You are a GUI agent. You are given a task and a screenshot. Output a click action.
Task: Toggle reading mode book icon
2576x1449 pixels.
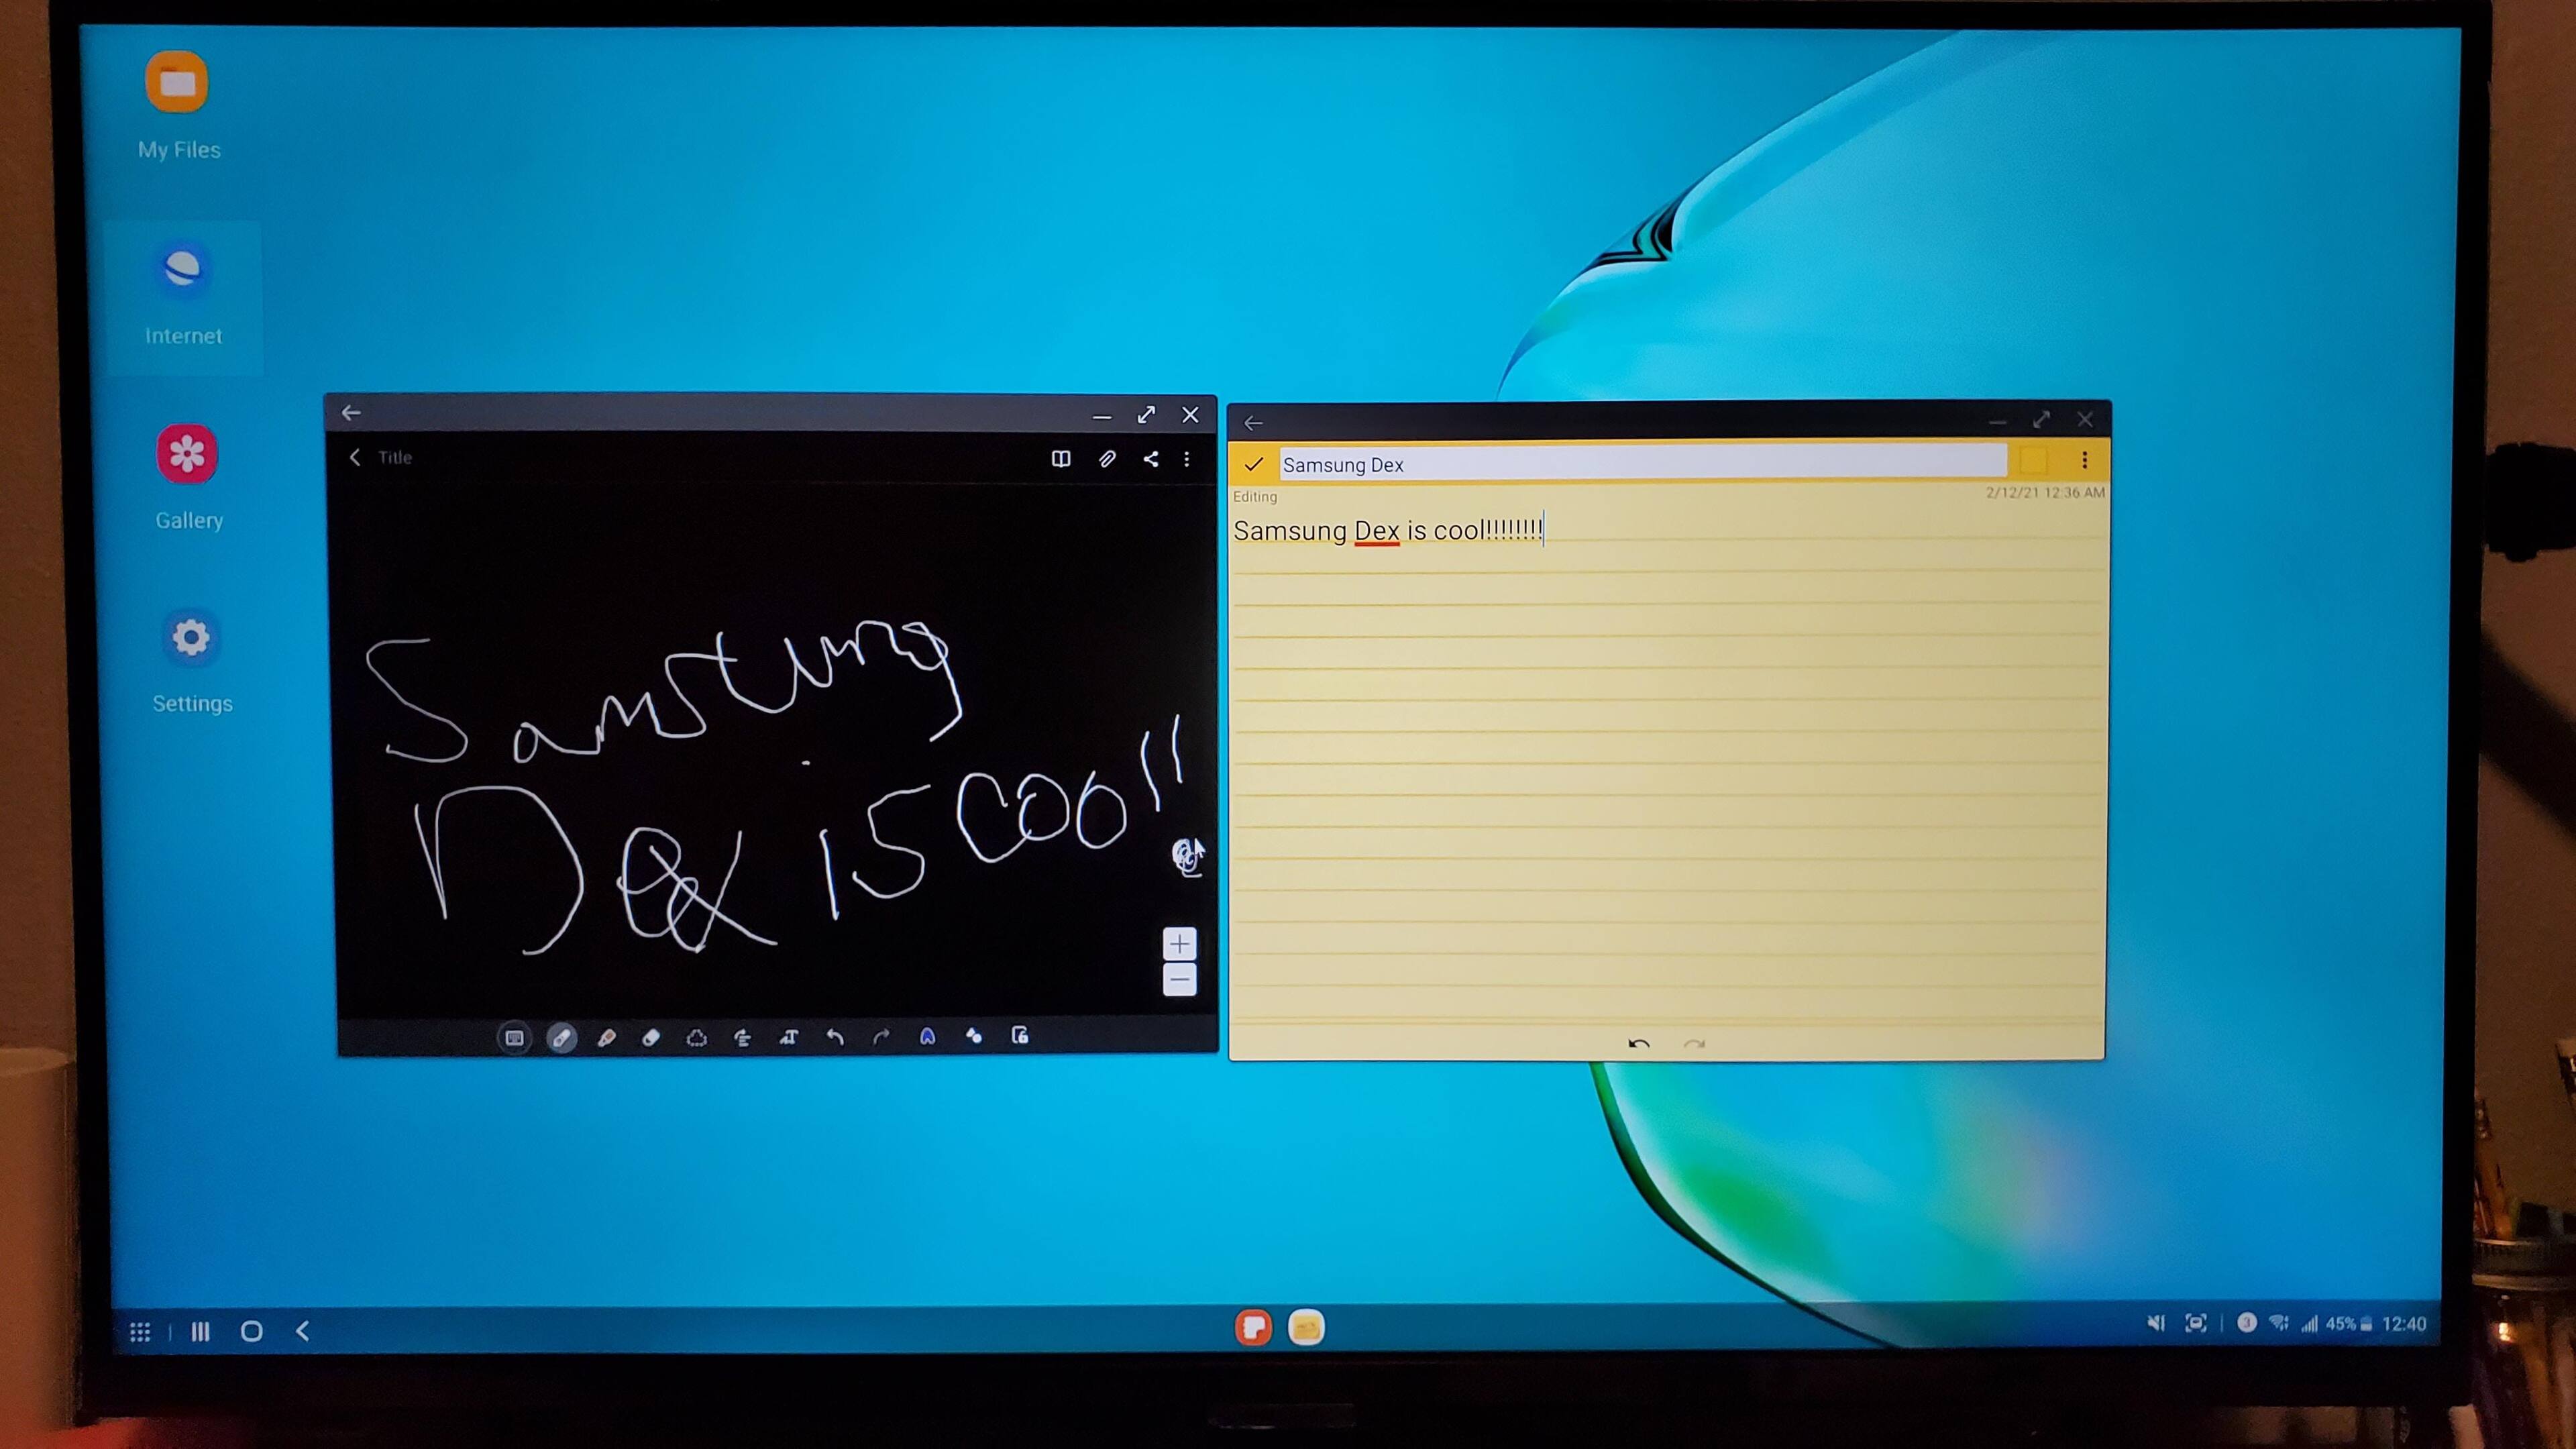pyautogui.click(x=1061, y=459)
